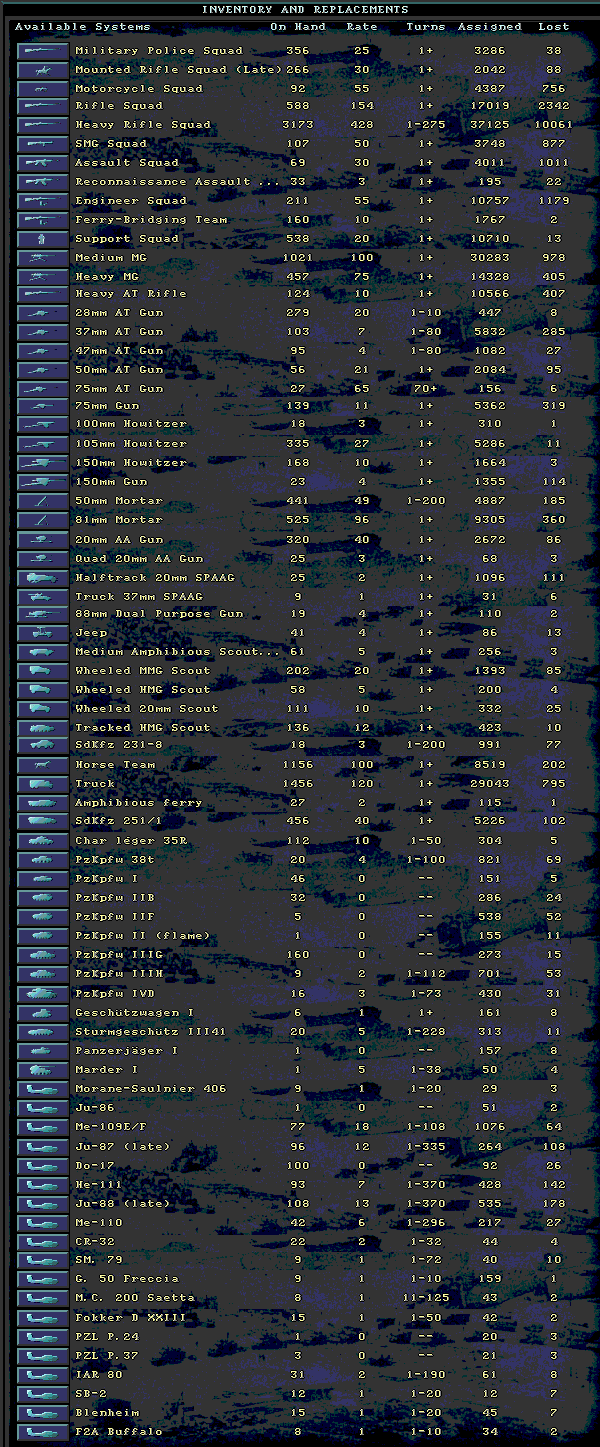600x1447 pixels.
Task: Select the 20mm AA Gun icon
Action: [x=43, y=538]
